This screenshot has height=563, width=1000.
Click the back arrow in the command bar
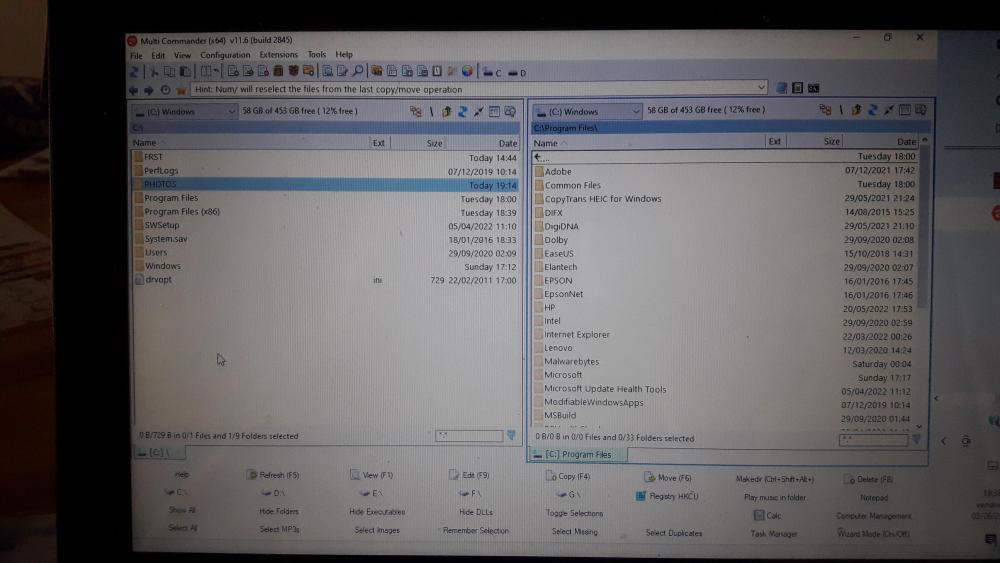point(136,89)
